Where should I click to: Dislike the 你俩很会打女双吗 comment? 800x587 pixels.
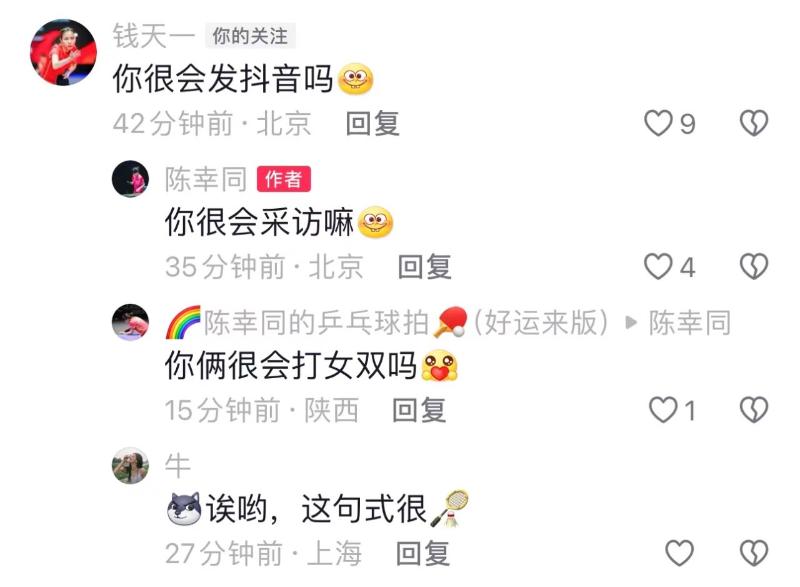tap(754, 410)
